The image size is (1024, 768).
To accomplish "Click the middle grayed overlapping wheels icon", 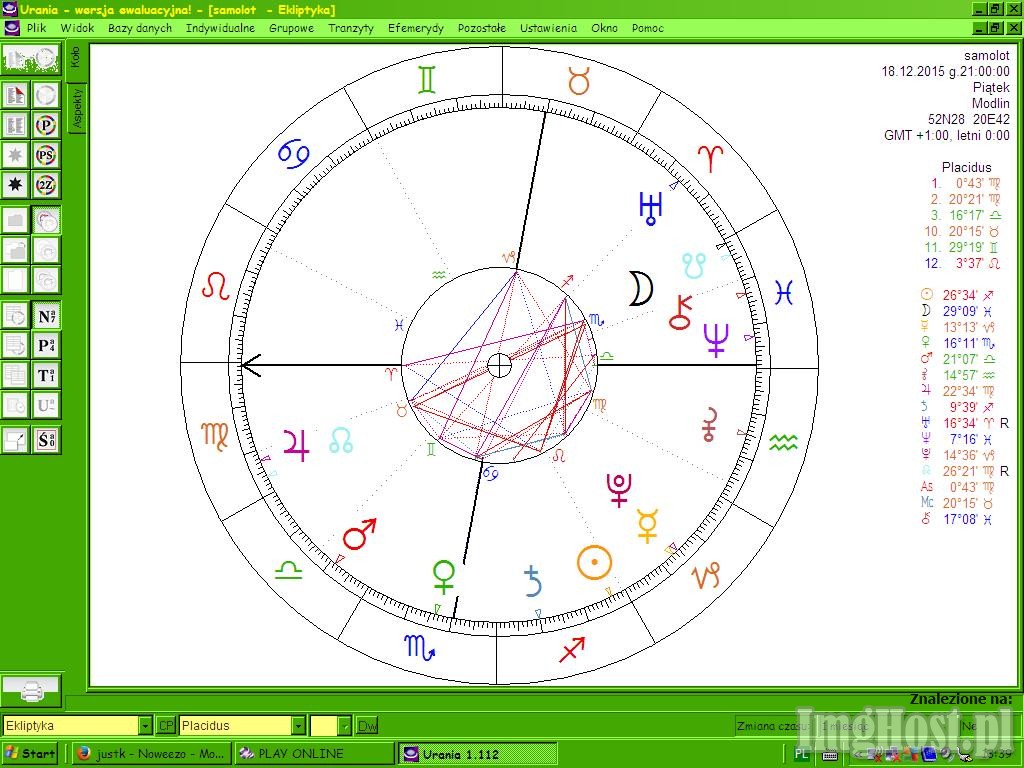I will [x=46, y=251].
